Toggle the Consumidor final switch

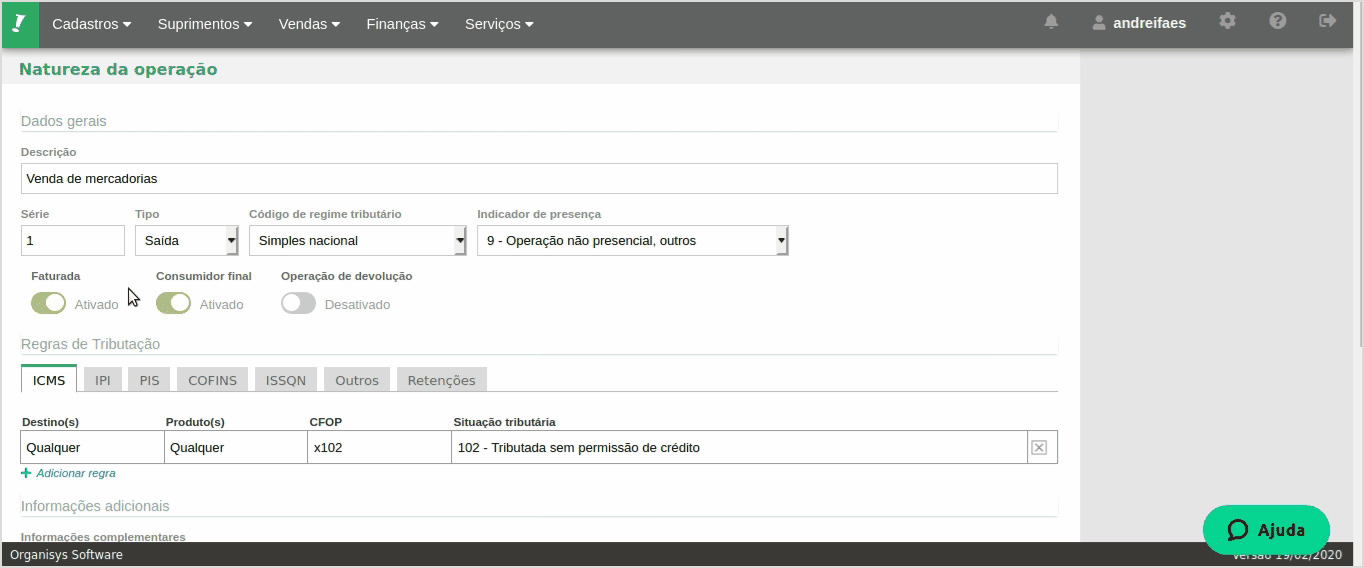coord(173,303)
